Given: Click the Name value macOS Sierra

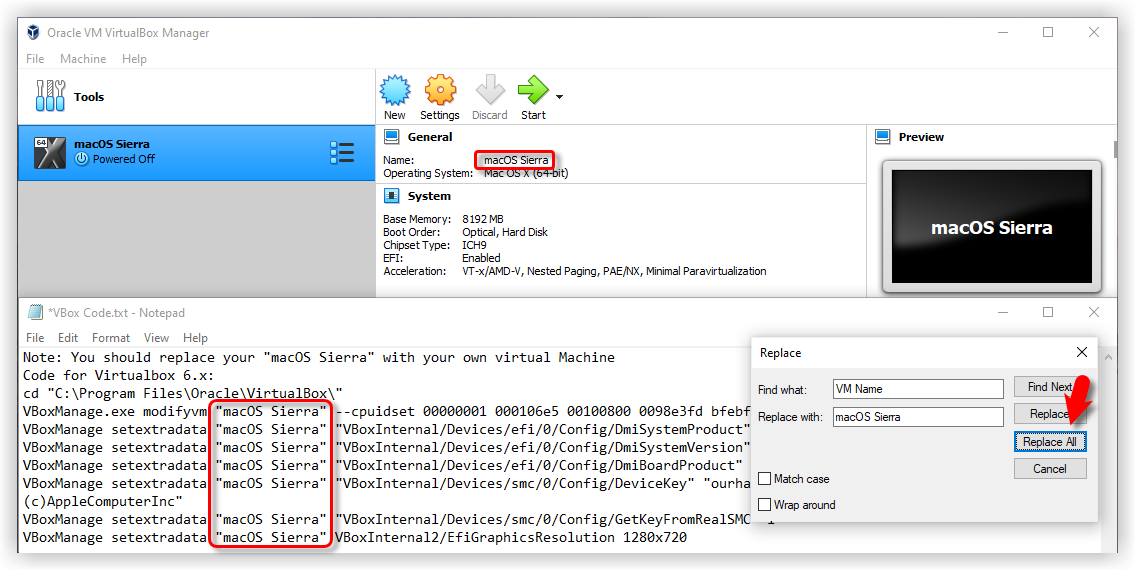Looking at the screenshot, I should (516, 160).
